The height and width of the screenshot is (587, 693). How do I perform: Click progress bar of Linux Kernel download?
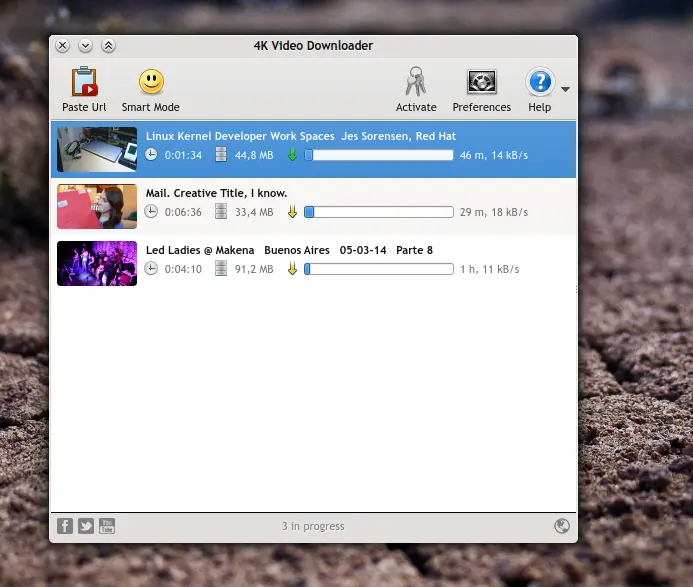tap(379, 155)
